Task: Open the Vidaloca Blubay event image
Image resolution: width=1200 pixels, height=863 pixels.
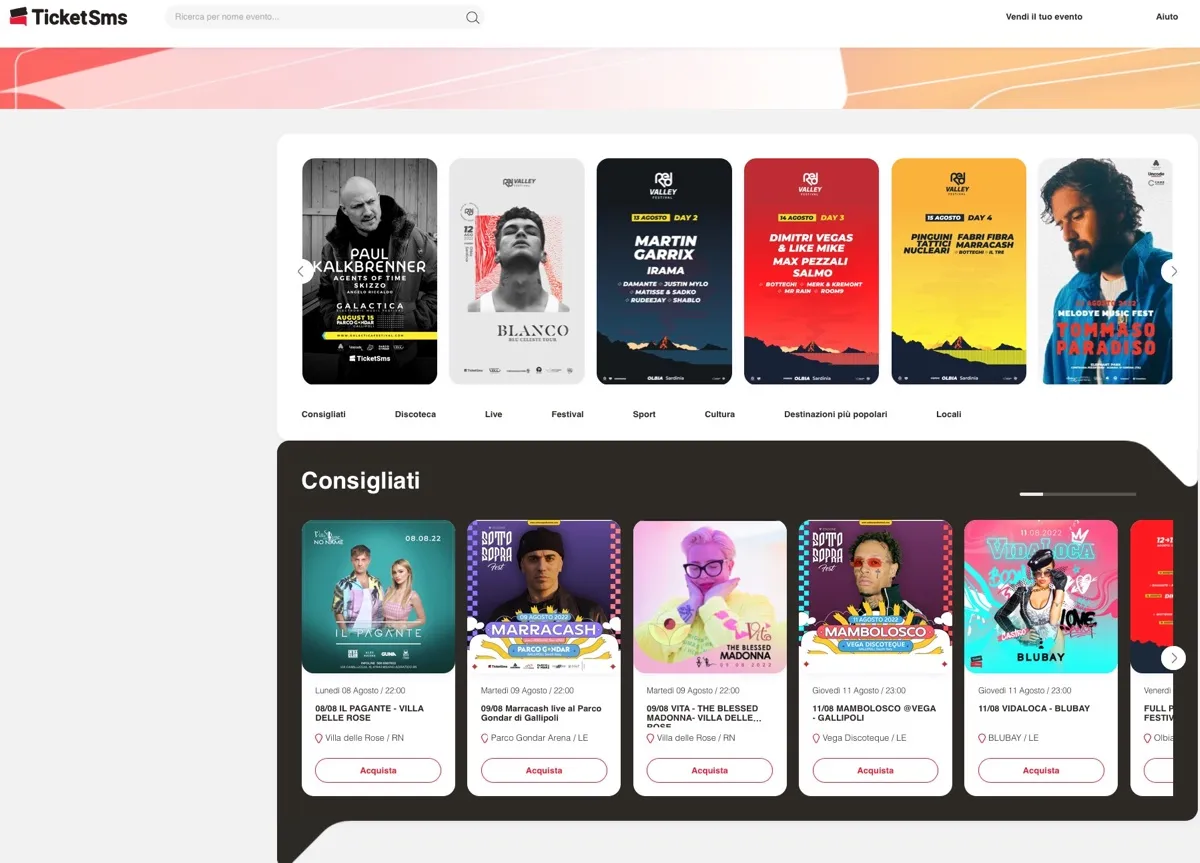Action: [1041, 597]
